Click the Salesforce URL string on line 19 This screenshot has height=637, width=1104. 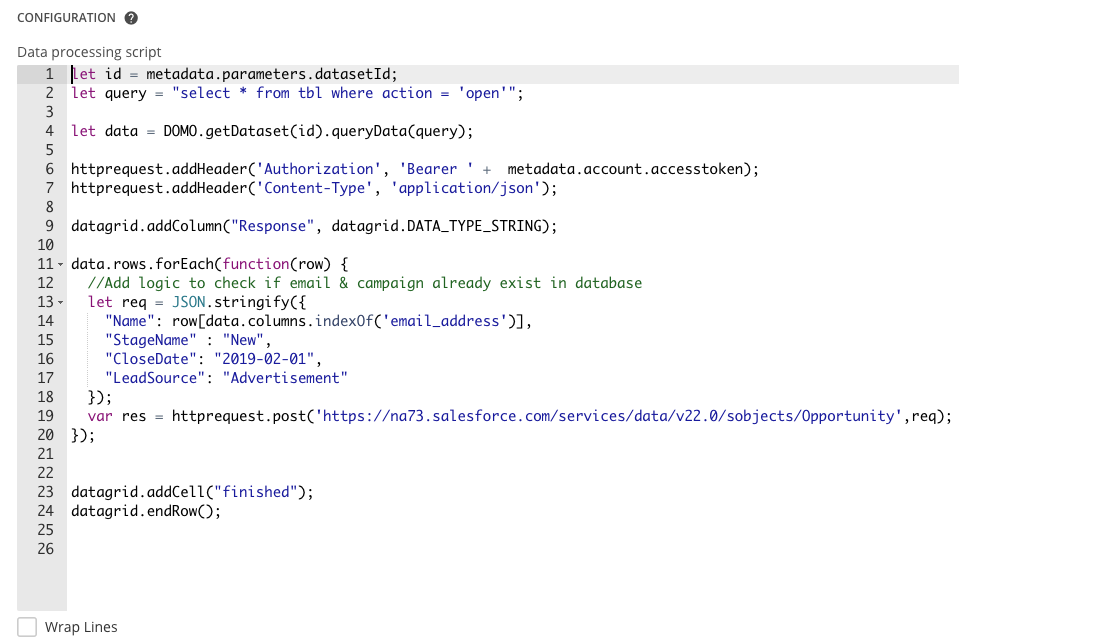pyautogui.click(x=608, y=416)
